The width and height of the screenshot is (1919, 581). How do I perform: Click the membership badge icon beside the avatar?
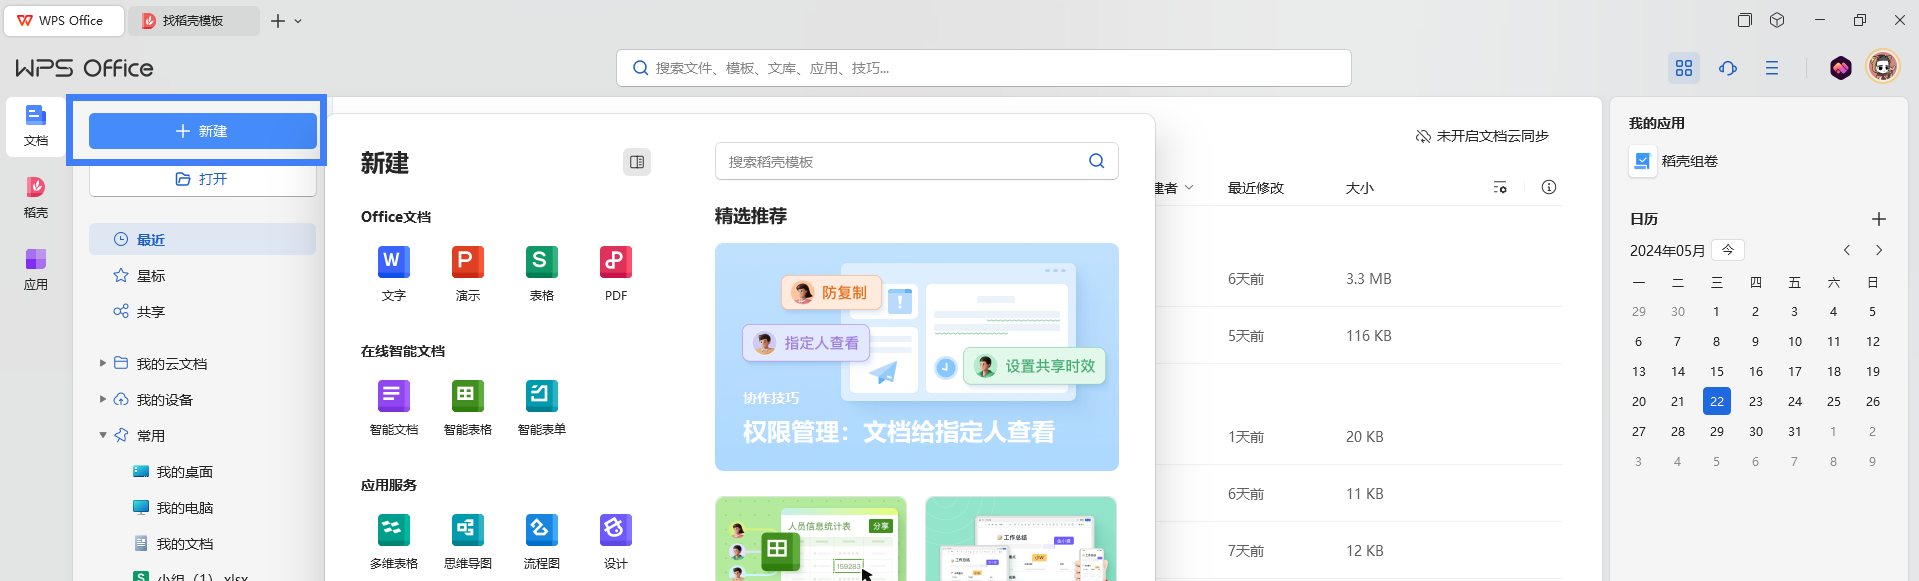(x=1841, y=68)
